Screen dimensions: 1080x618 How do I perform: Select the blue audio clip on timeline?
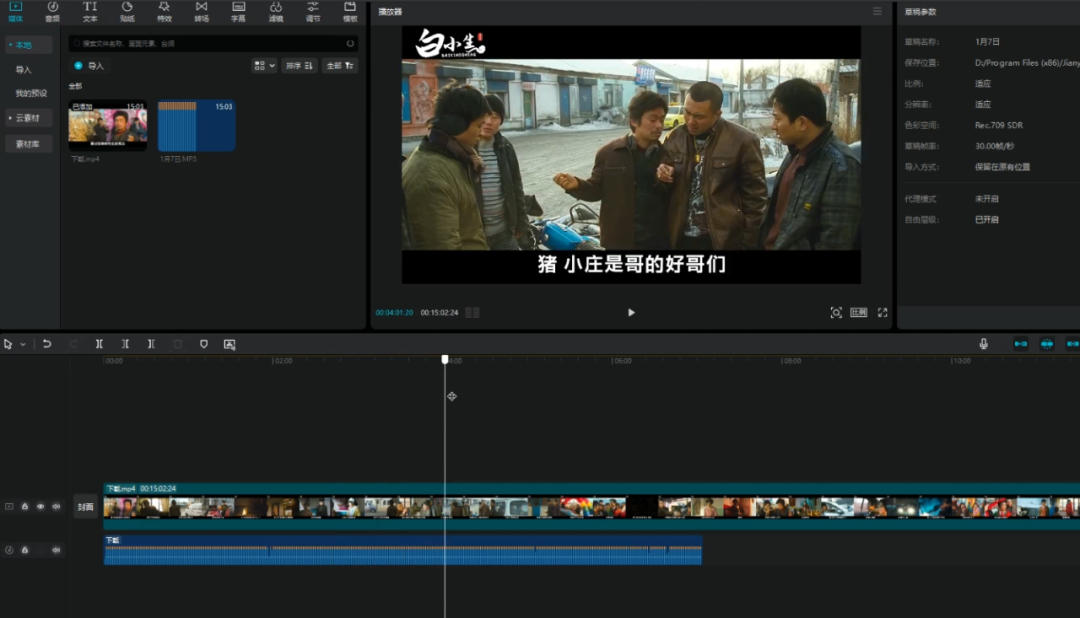coord(403,550)
